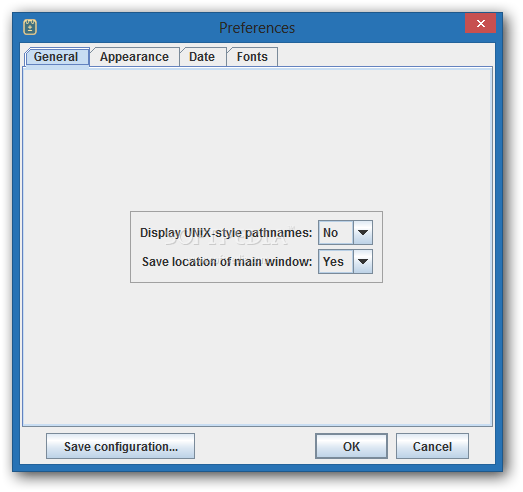This screenshot has width=523, height=492.
Task: Switch to the General tab
Action: (x=57, y=57)
